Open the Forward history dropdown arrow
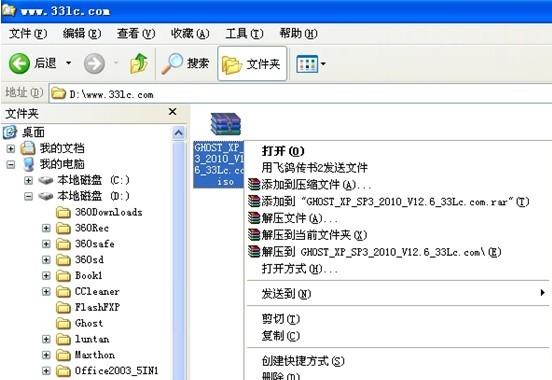Screen dimensions: 552x380 click(x=116, y=63)
